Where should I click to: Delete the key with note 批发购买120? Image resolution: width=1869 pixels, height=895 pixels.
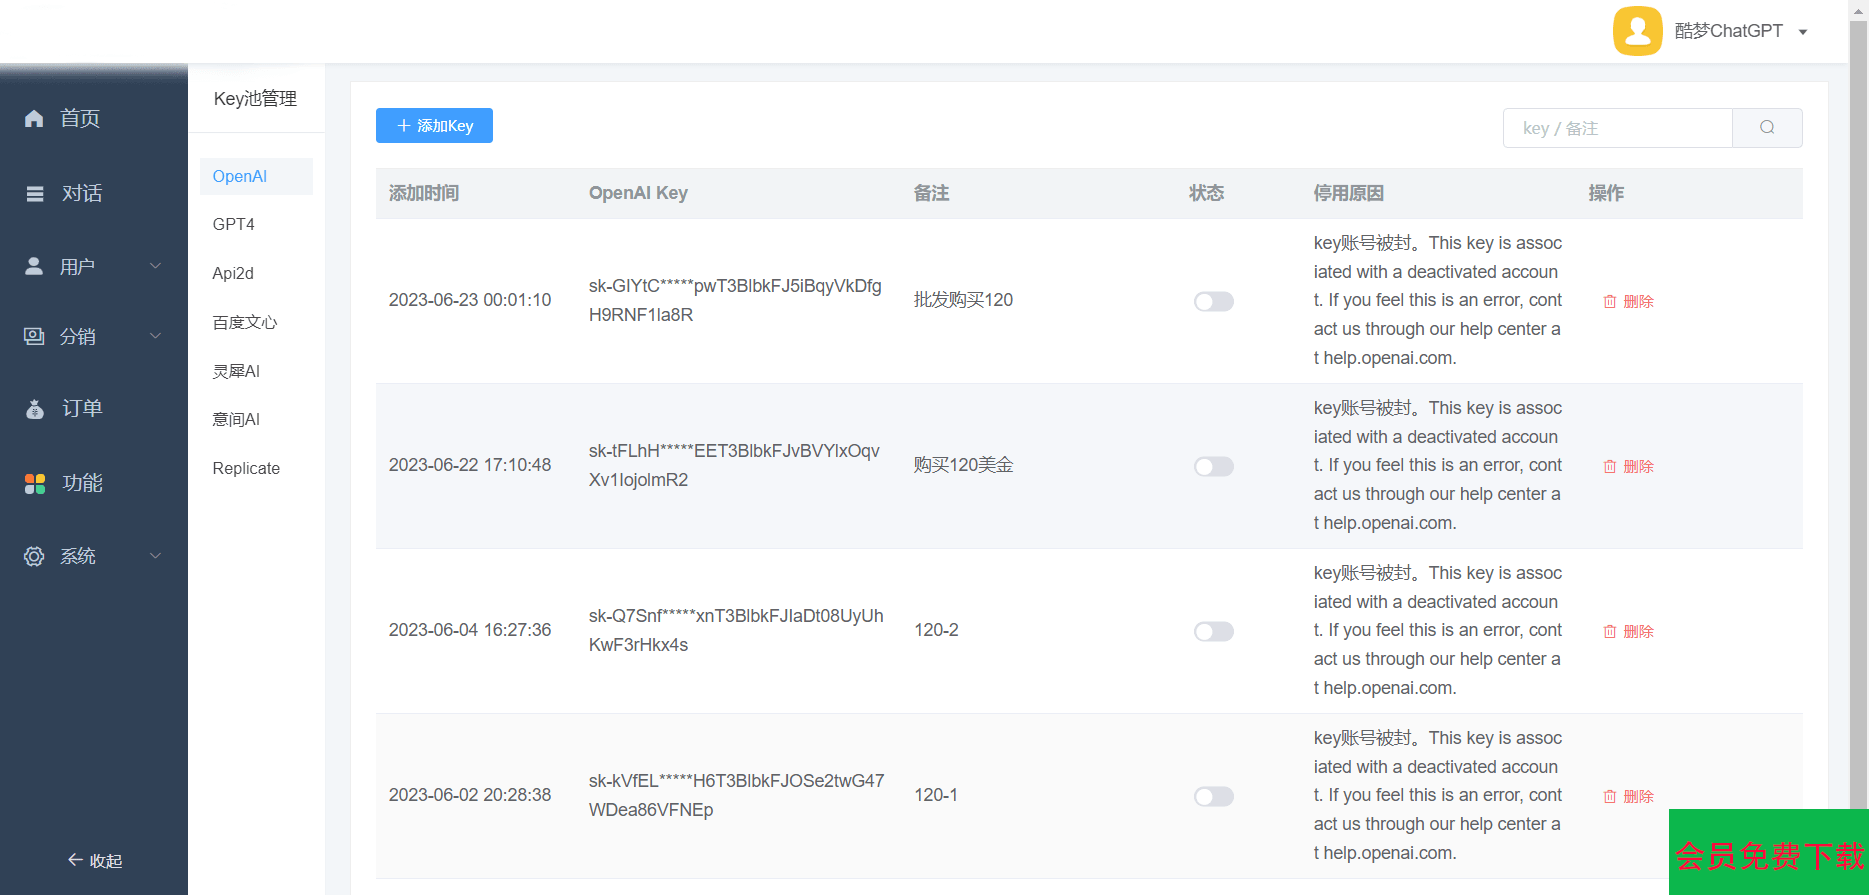pyautogui.click(x=1628, y=301)
